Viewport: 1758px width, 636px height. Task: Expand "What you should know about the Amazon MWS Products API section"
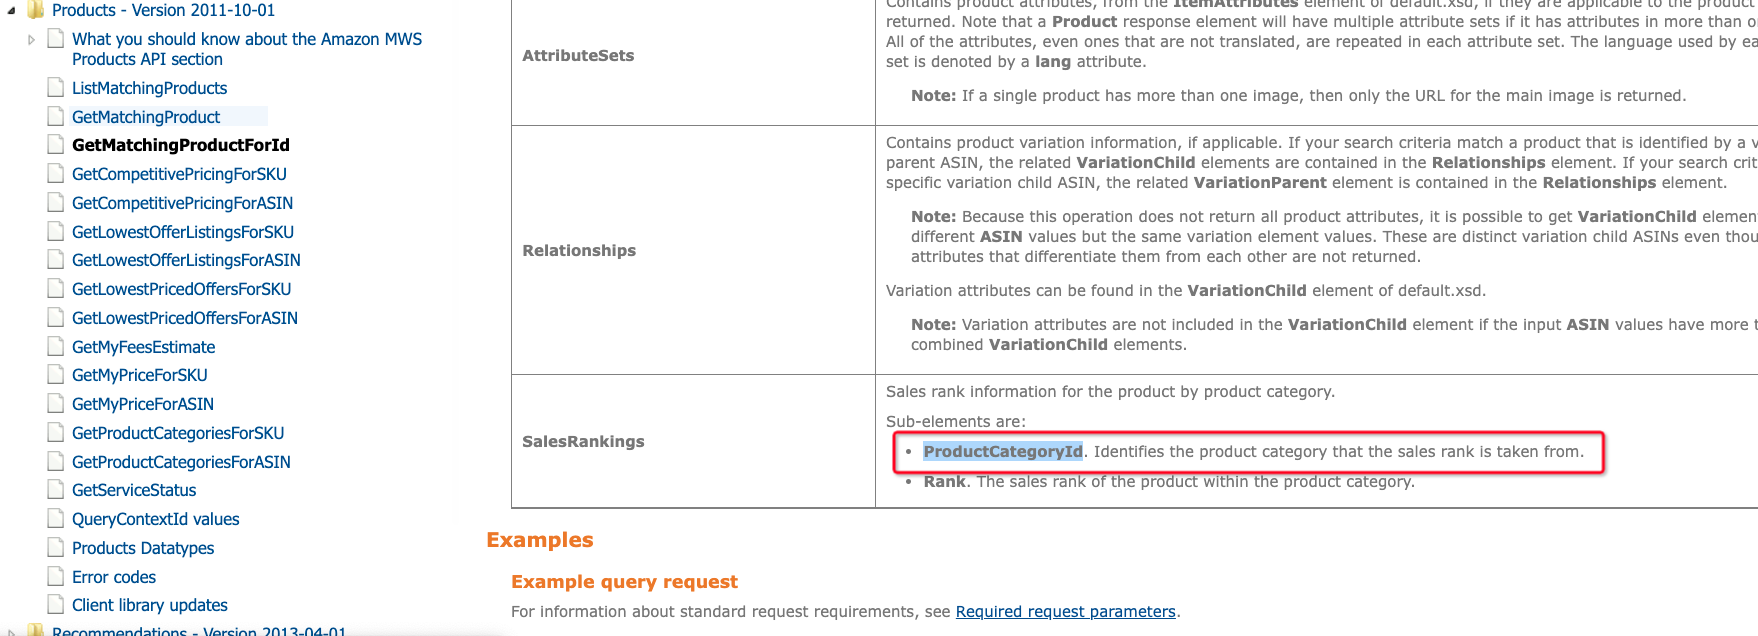tap(29, 39)
